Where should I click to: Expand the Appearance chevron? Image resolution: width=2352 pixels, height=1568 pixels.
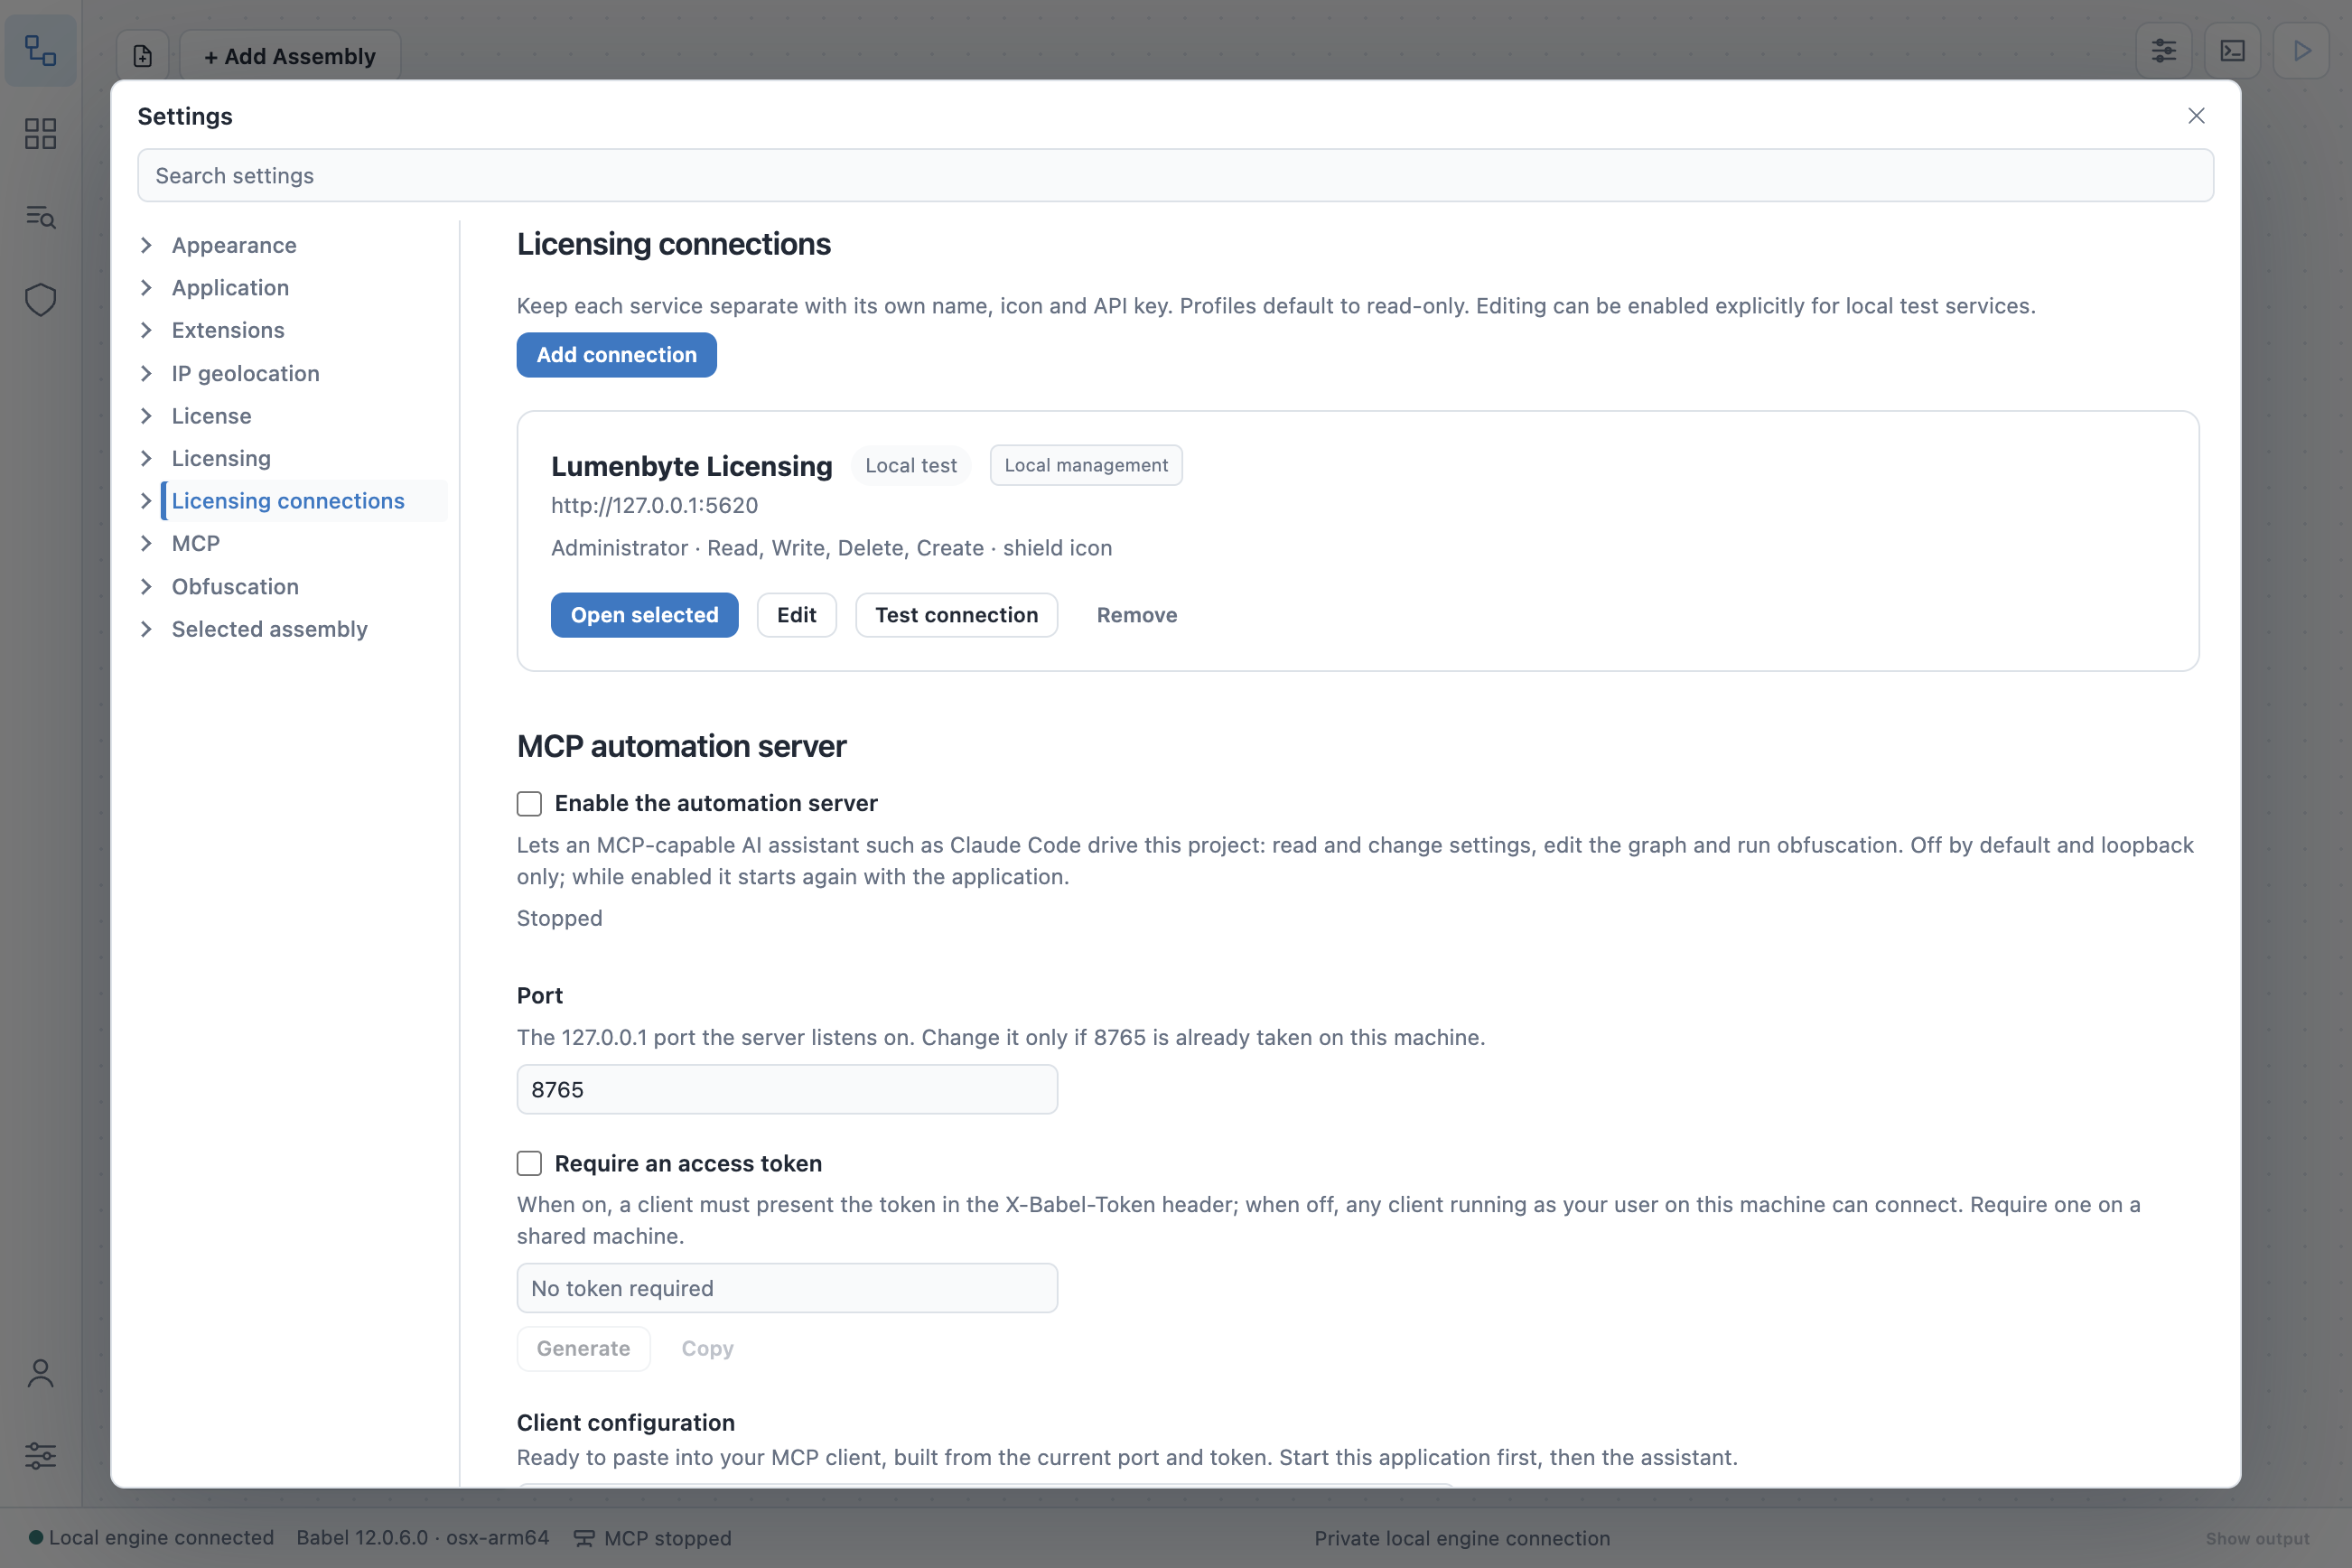coord(146,245)
